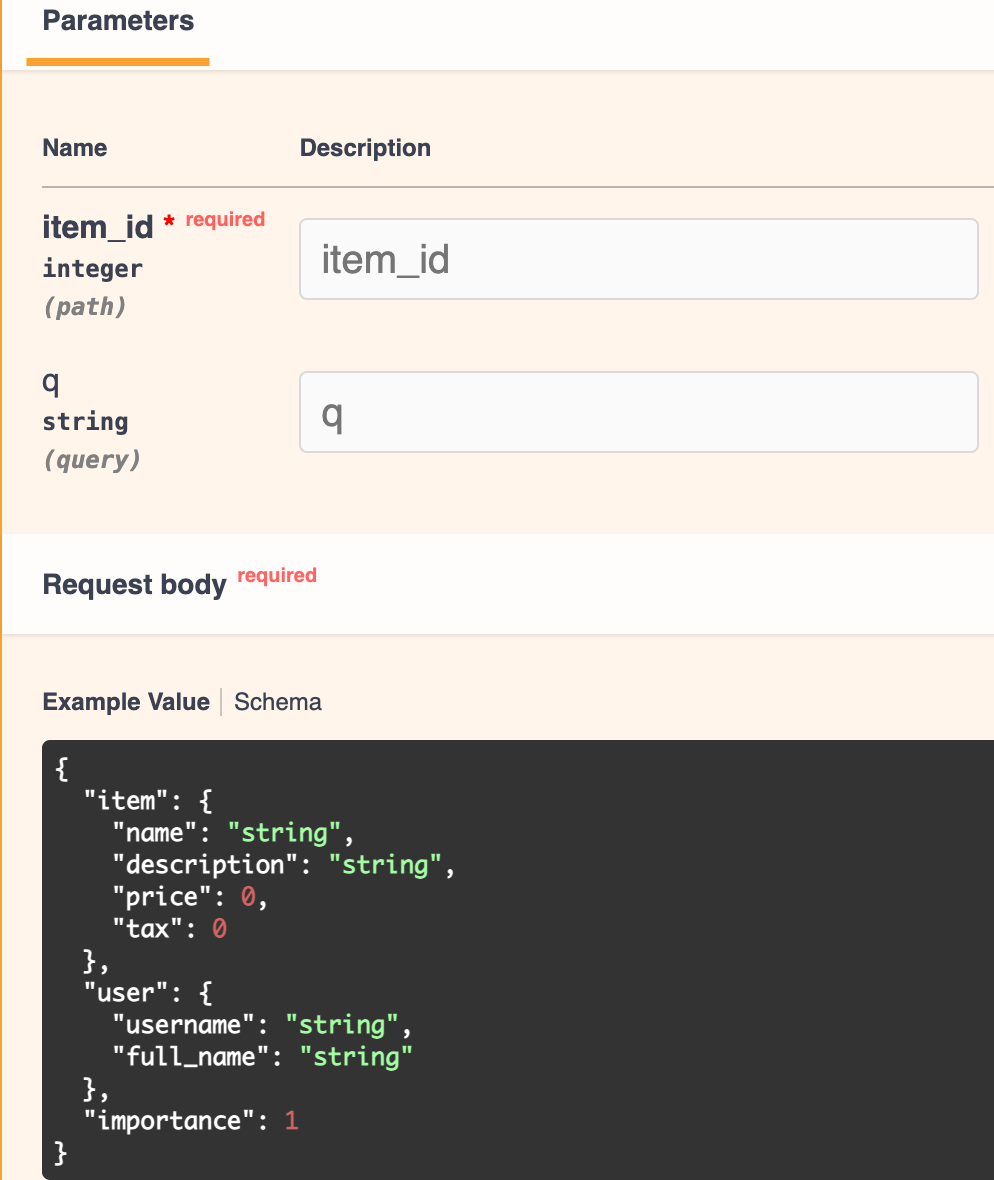Click the q query input field

pyautogui.click(x=638, y=412)
